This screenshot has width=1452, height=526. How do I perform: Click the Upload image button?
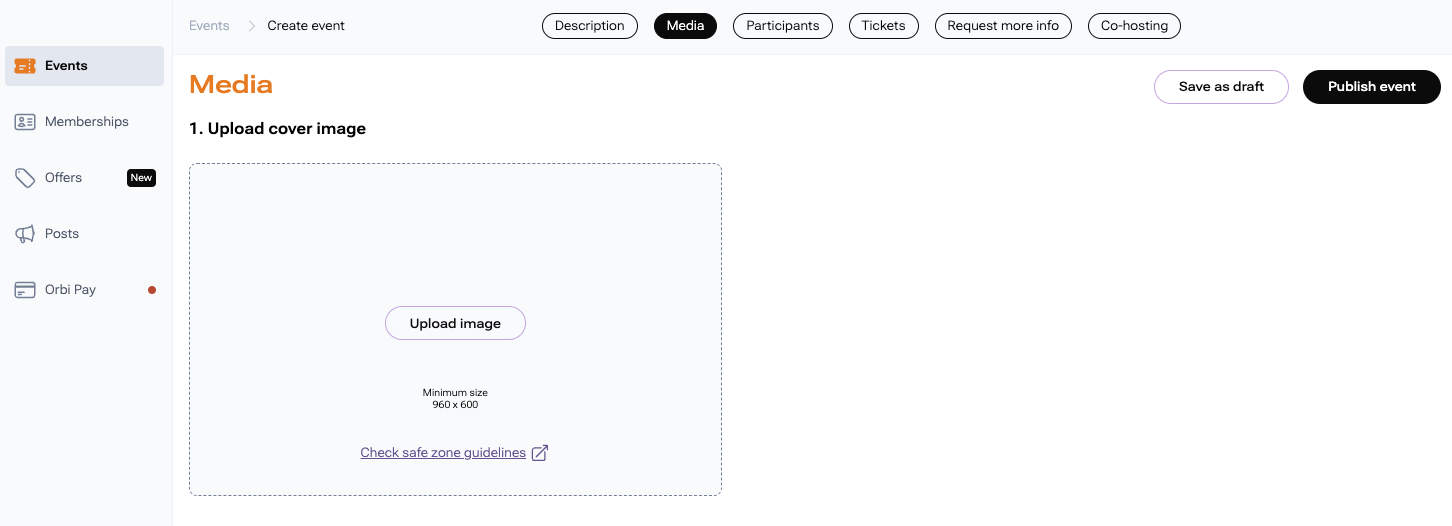click(x=455, y=323)
